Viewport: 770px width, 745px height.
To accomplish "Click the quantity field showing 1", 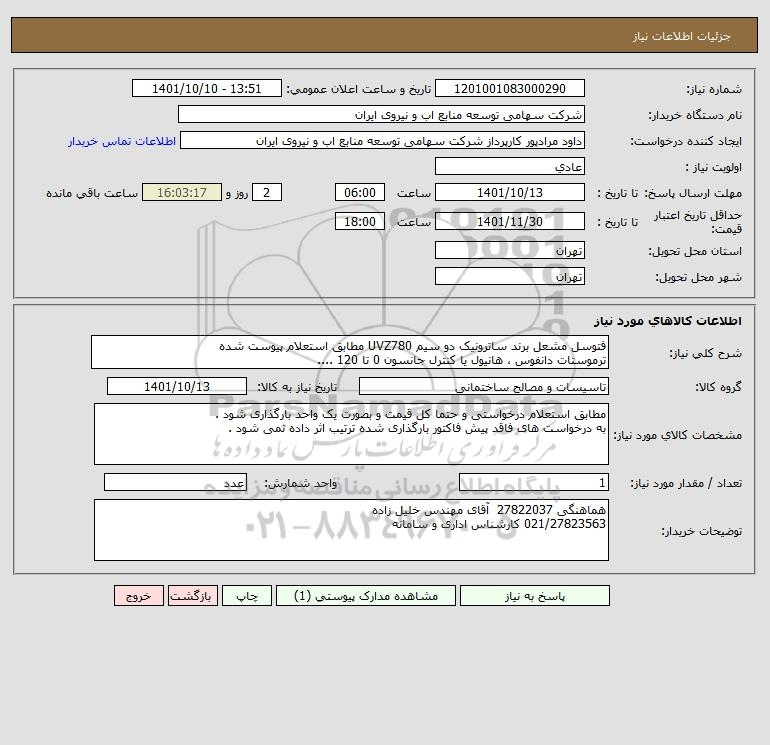I will click(x=534, y=482).
